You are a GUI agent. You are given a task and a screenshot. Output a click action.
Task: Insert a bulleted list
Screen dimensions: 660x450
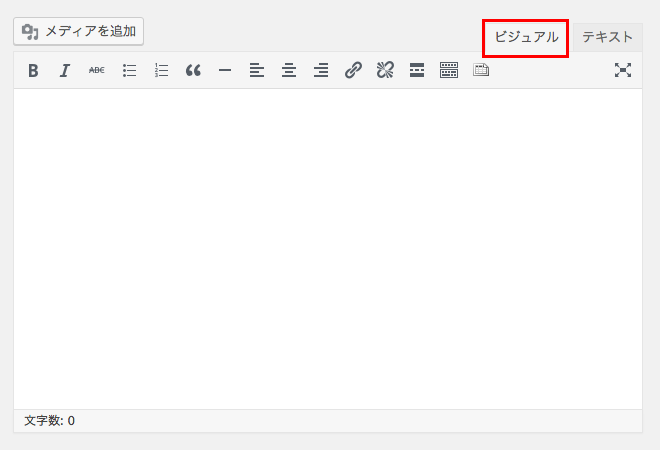(x=129, y=70)
